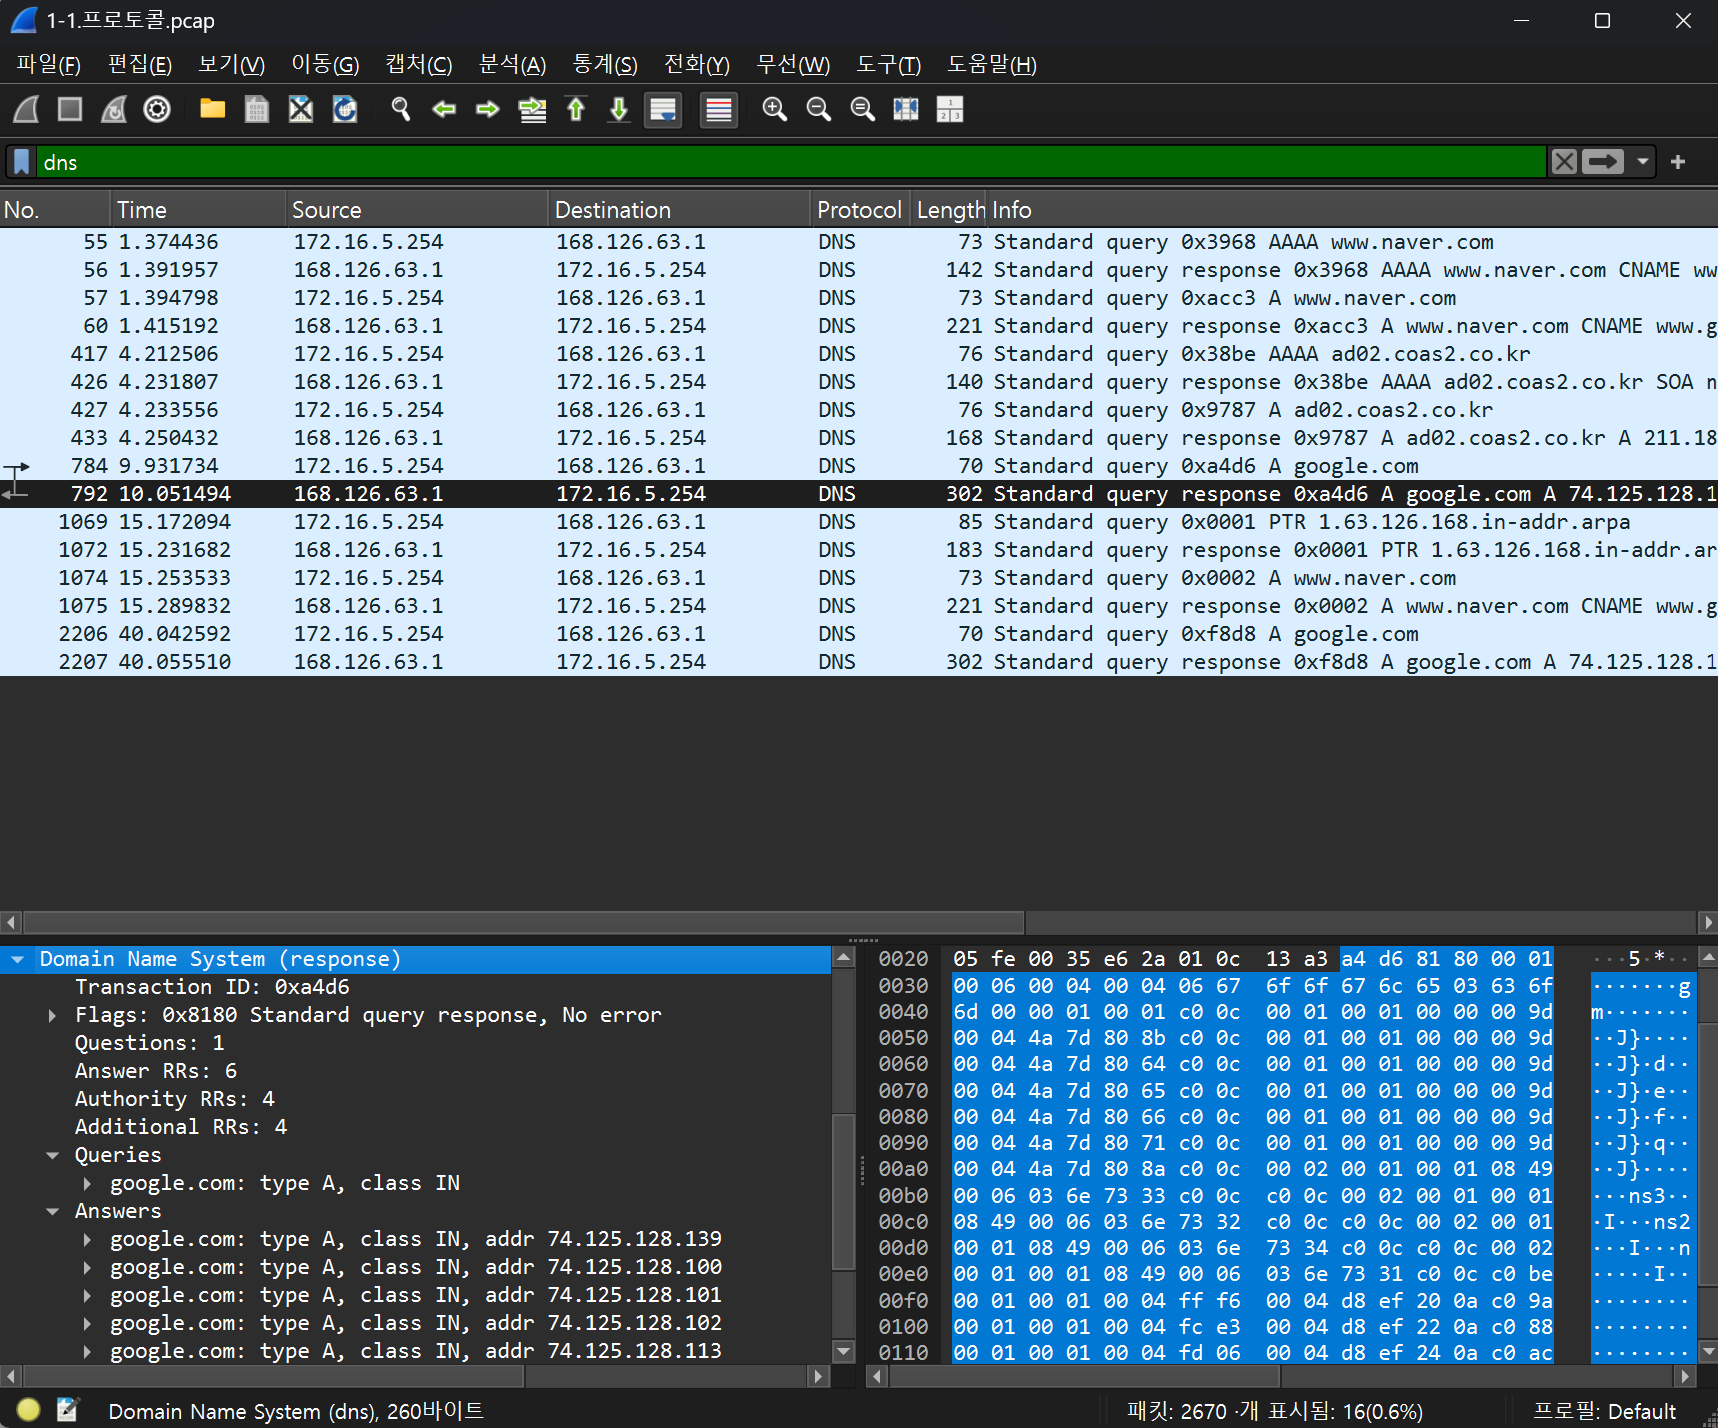
Task: Expand the answer with addr 74.125.128.100
Action: click(x=88, y=1267)
